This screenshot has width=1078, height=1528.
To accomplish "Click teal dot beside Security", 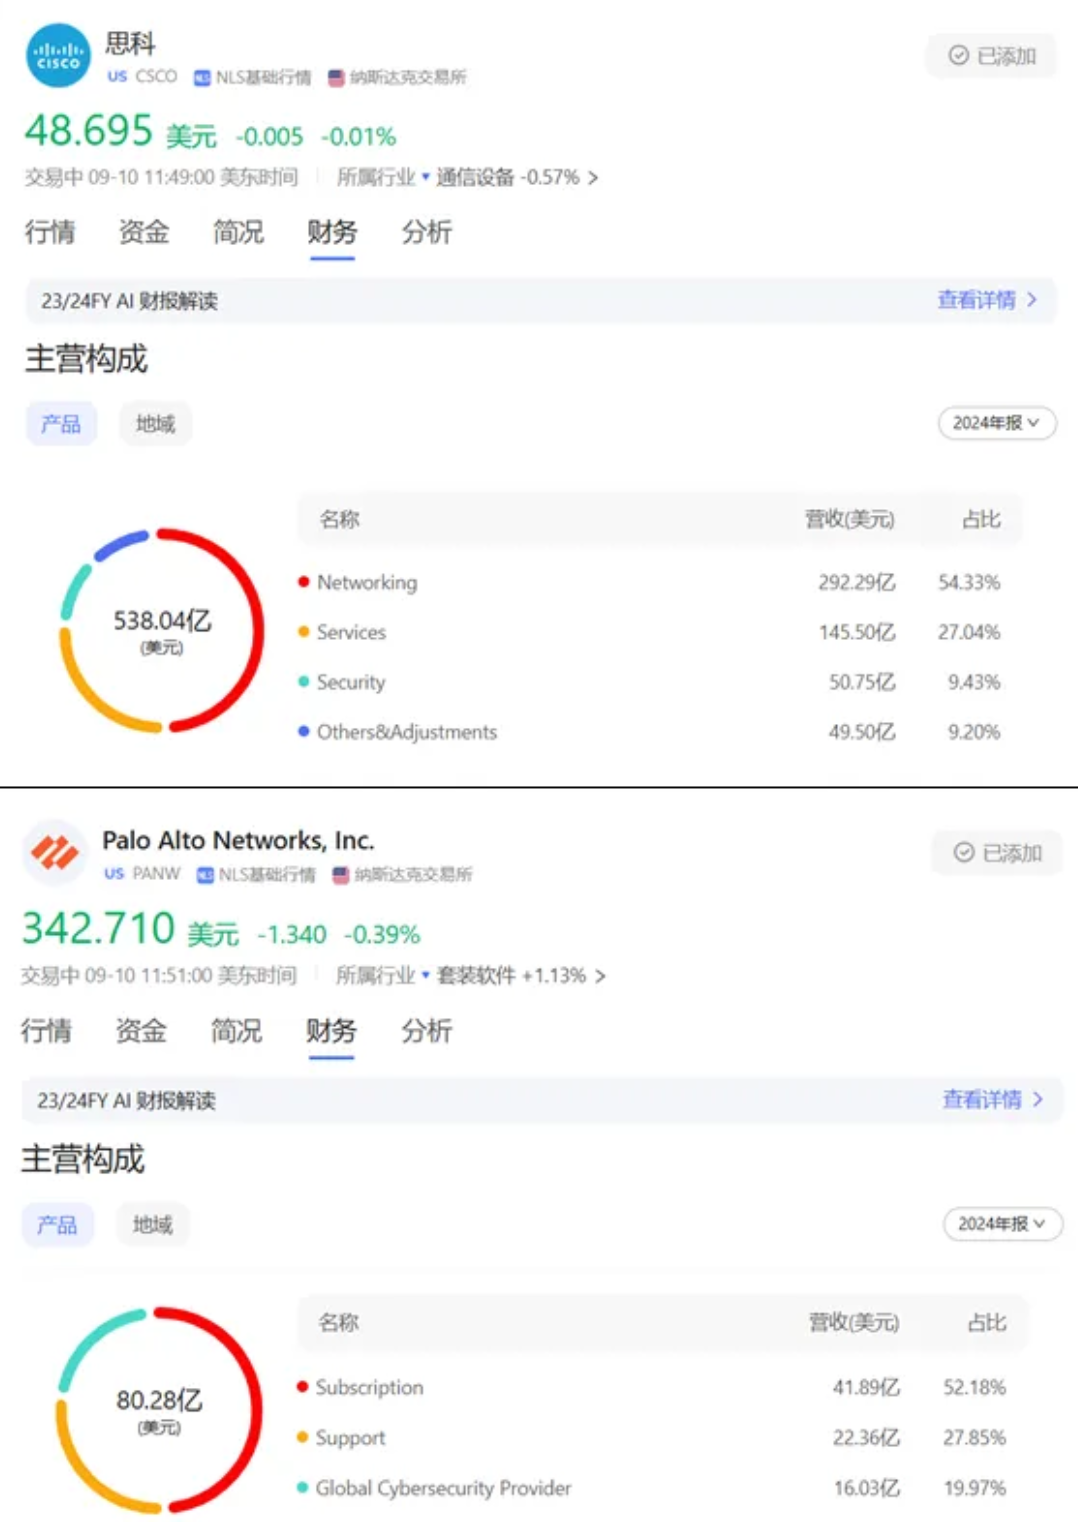I will tap(303, 682).
